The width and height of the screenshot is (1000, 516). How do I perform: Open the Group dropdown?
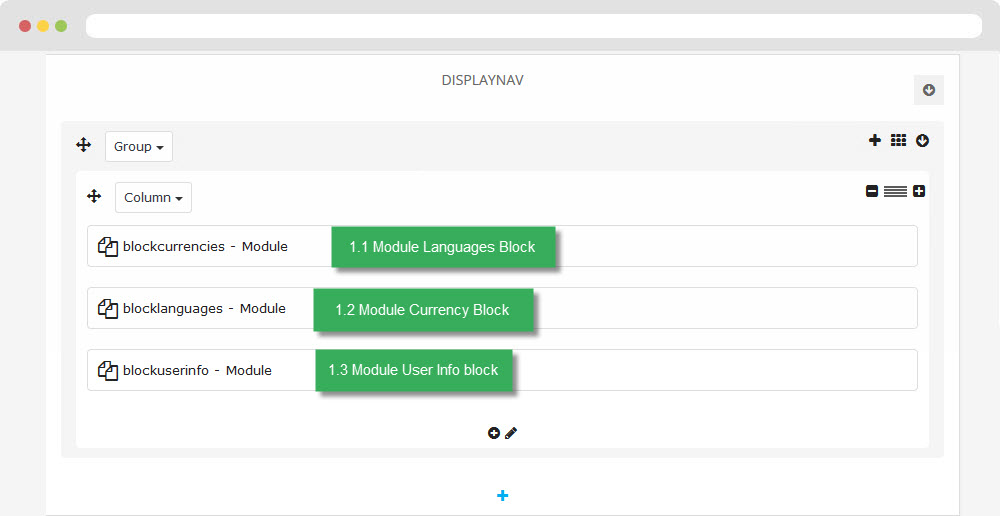coord(139,147)
